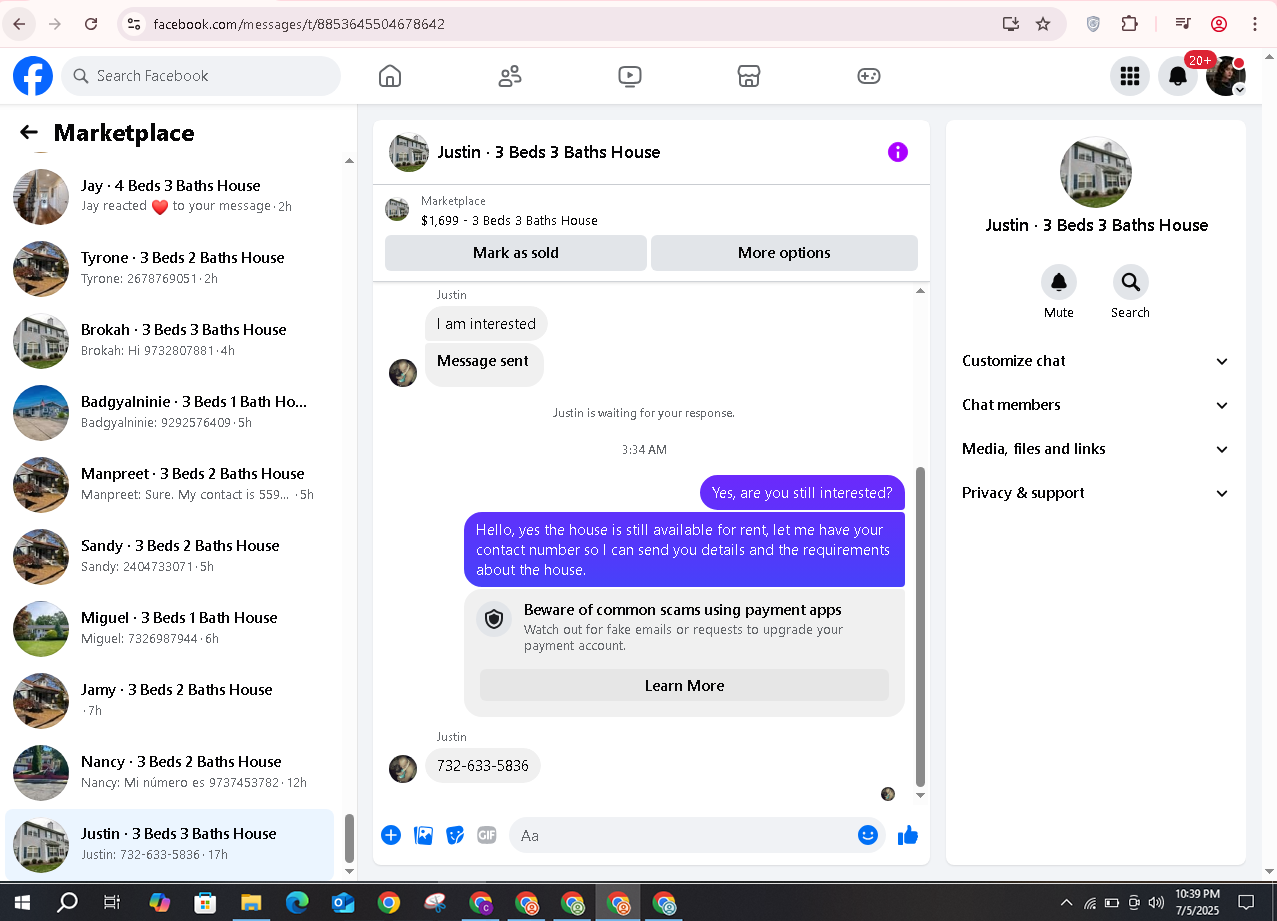The image size is (1277, 921).
Task: Open the Video icon in top navigation
Action: click(x=630, y=76)
